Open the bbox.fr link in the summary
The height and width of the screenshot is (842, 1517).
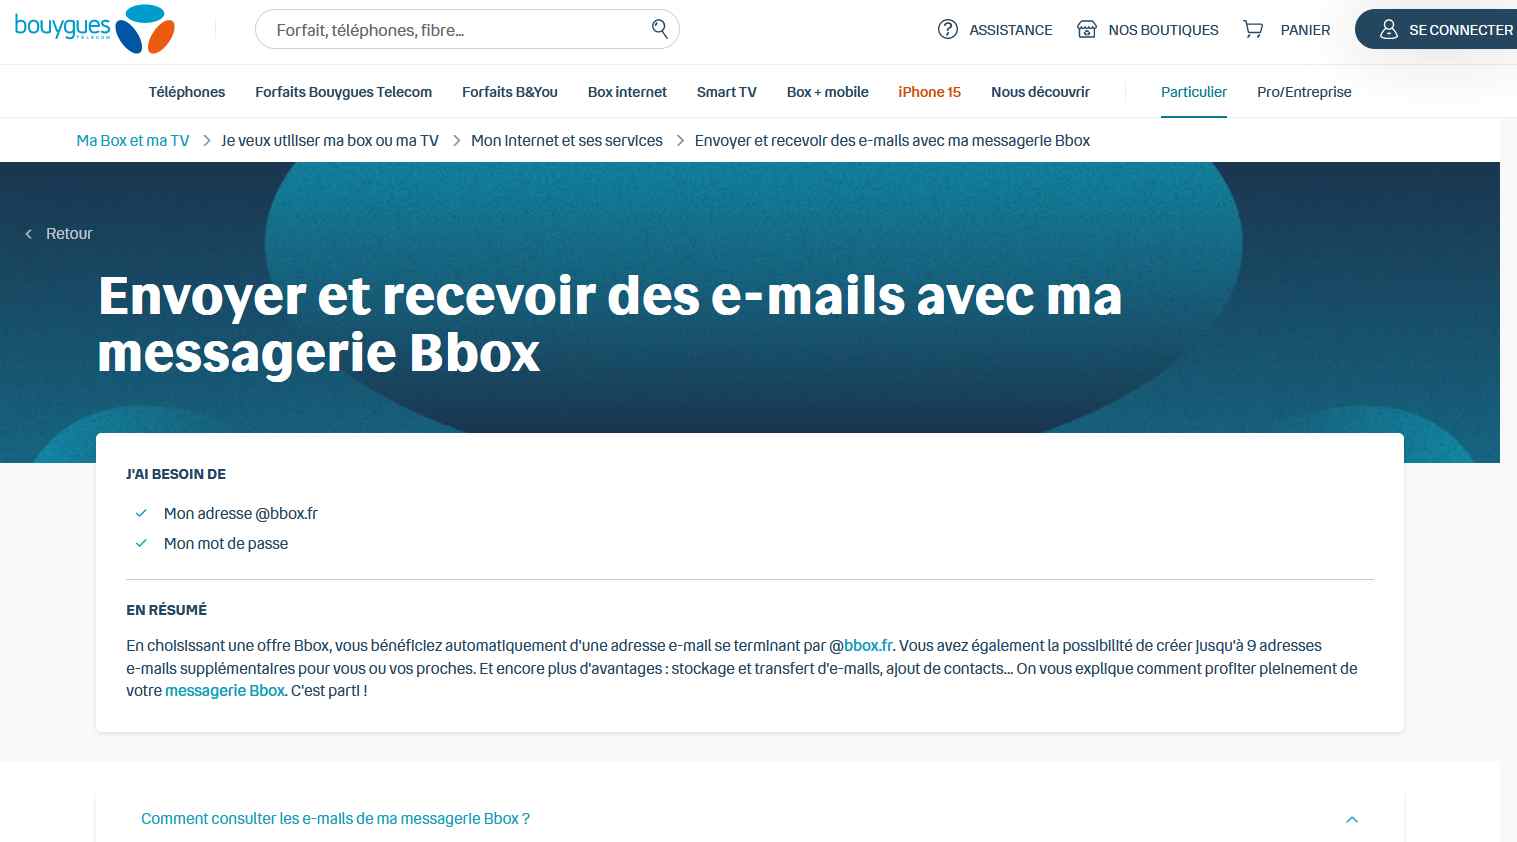click(868, 646)
